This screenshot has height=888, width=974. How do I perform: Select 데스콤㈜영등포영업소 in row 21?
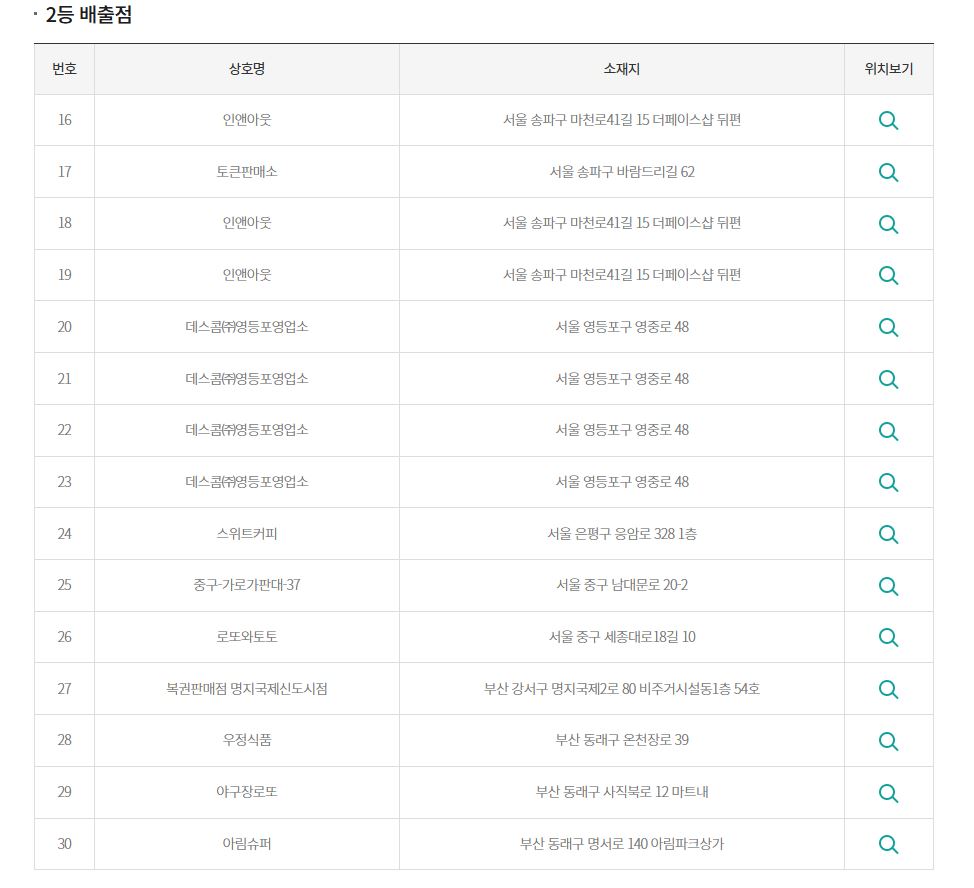[x=247, y=378]
